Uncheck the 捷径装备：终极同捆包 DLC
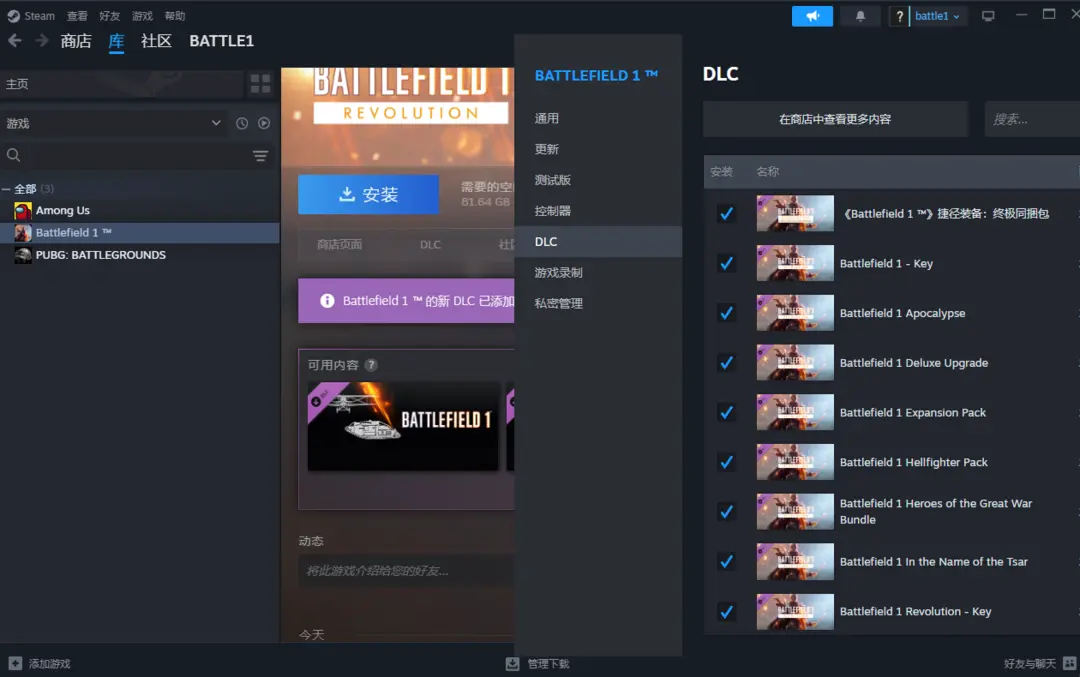 tap(726, 213)
